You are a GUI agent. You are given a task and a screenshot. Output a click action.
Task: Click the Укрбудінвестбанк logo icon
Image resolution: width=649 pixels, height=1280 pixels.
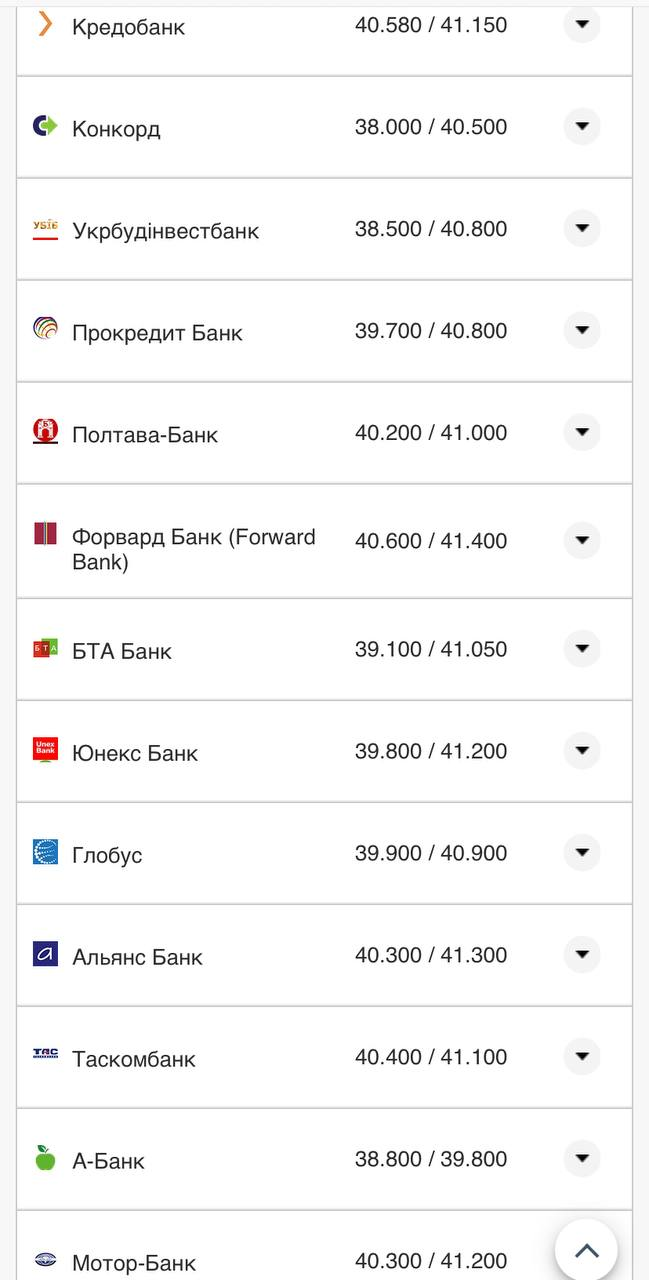(x=45, y=229)
